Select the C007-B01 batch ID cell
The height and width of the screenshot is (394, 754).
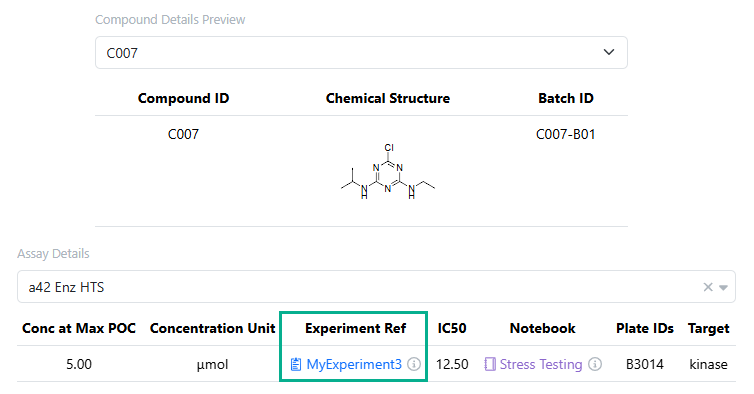[566, 134]
